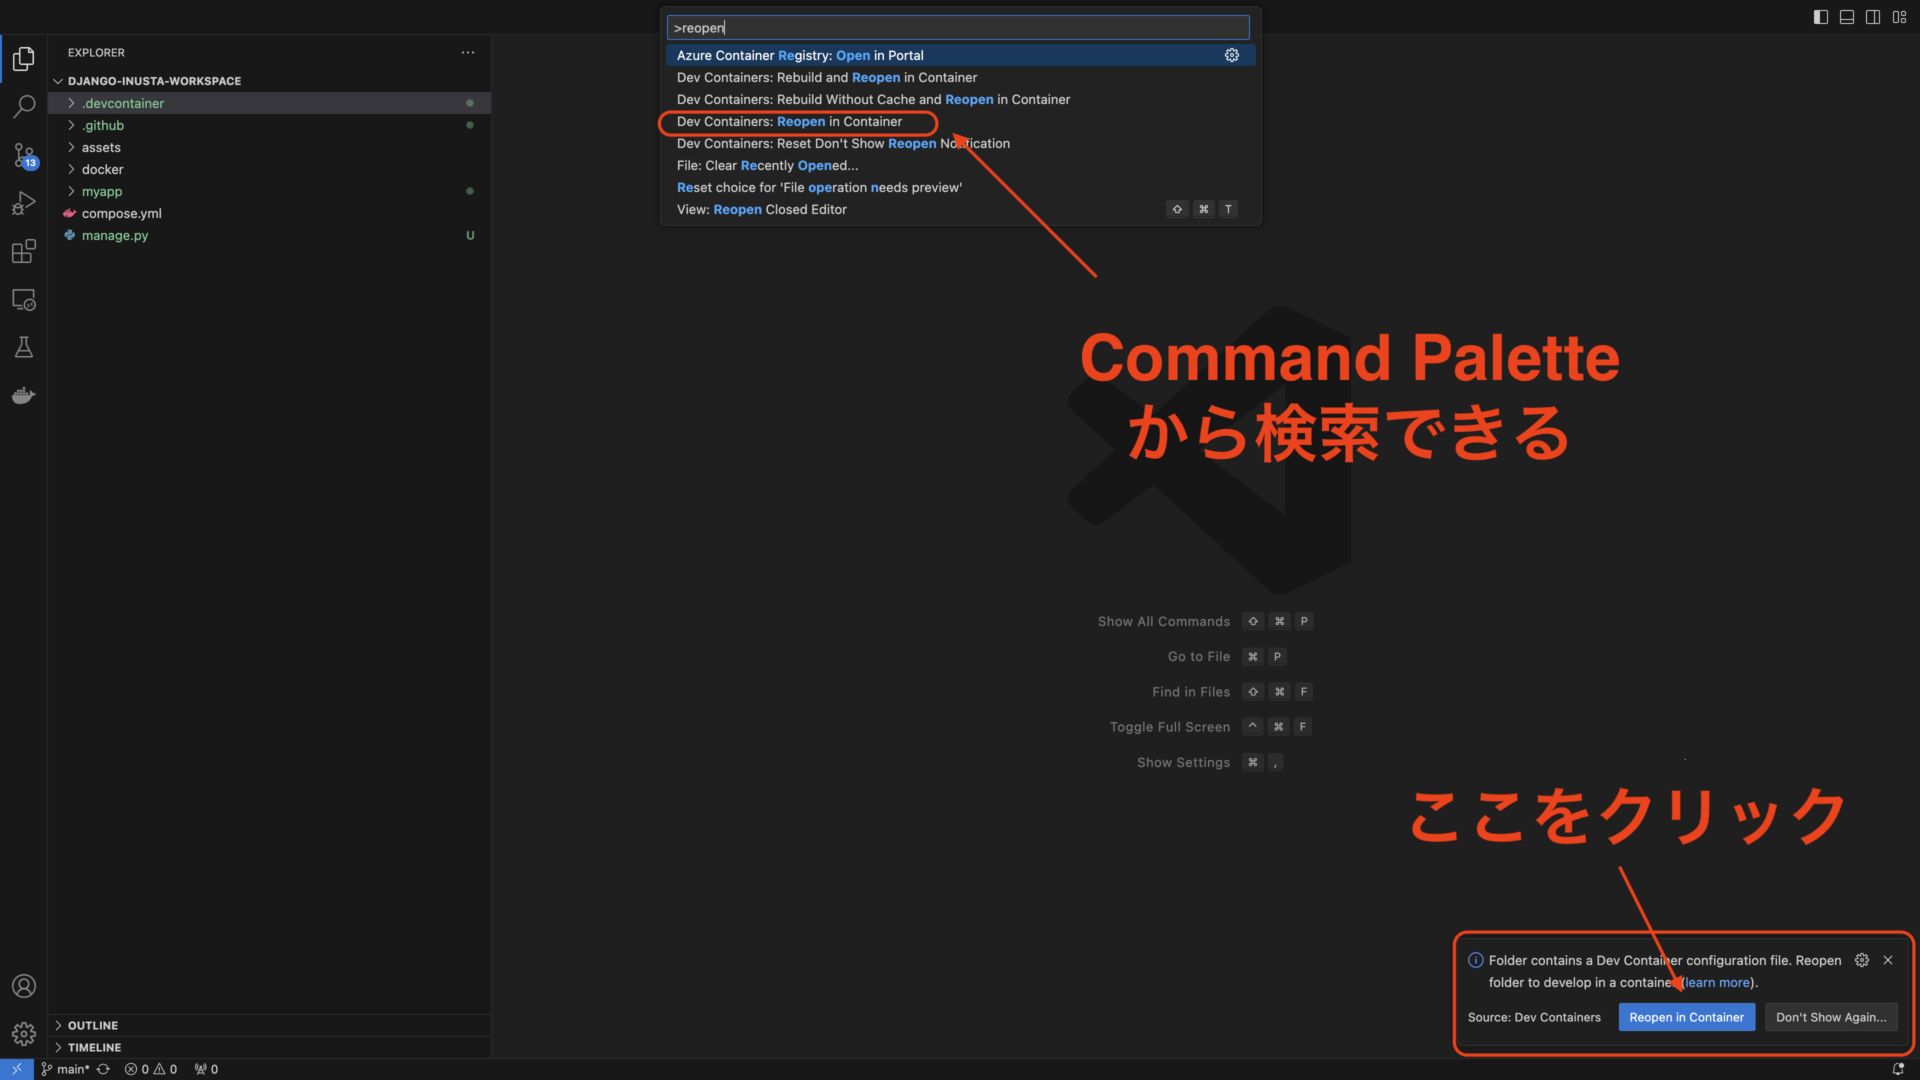Run File: Clear Recently Opened command

point(960,165)
